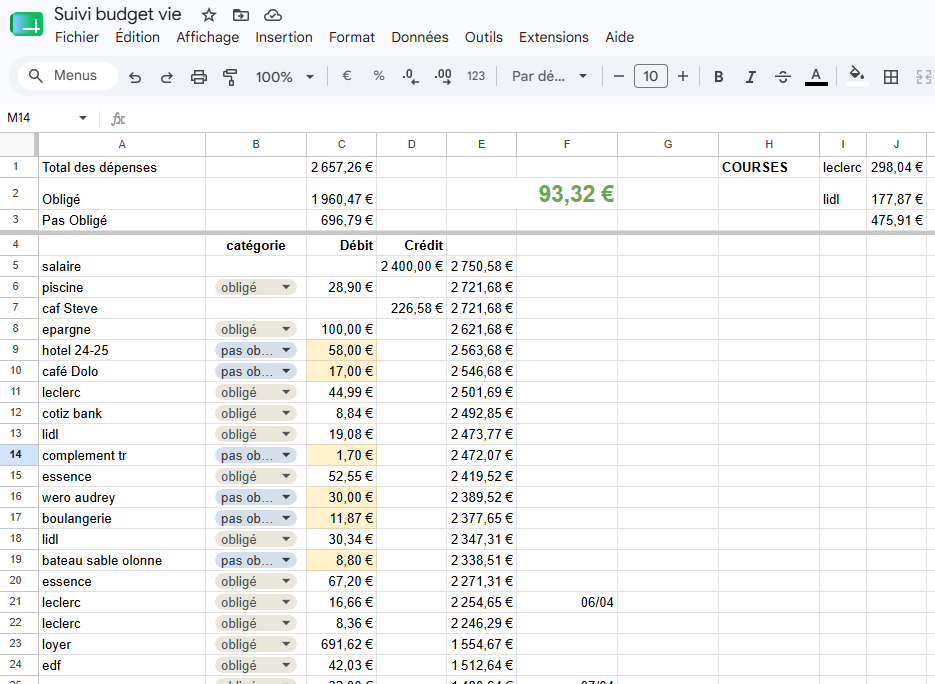Select row 14 header
This screenshot has width=935, height=684.
click(16, 454)
